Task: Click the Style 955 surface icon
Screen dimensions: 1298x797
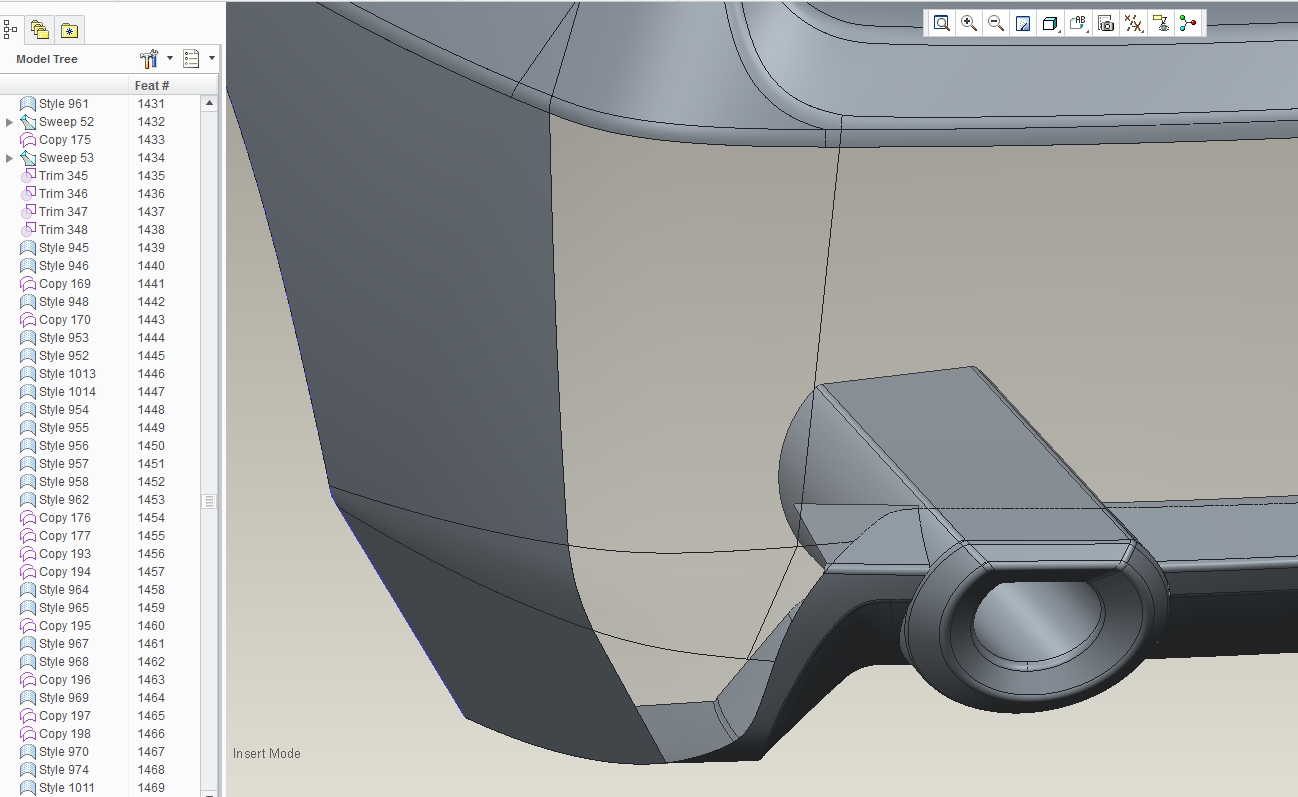Action: (x=28, y=428)
